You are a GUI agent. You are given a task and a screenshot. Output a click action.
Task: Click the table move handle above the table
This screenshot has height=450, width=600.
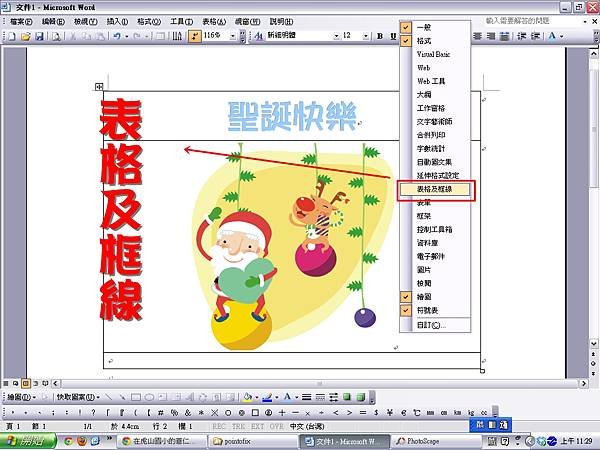(x=99, y=87)
